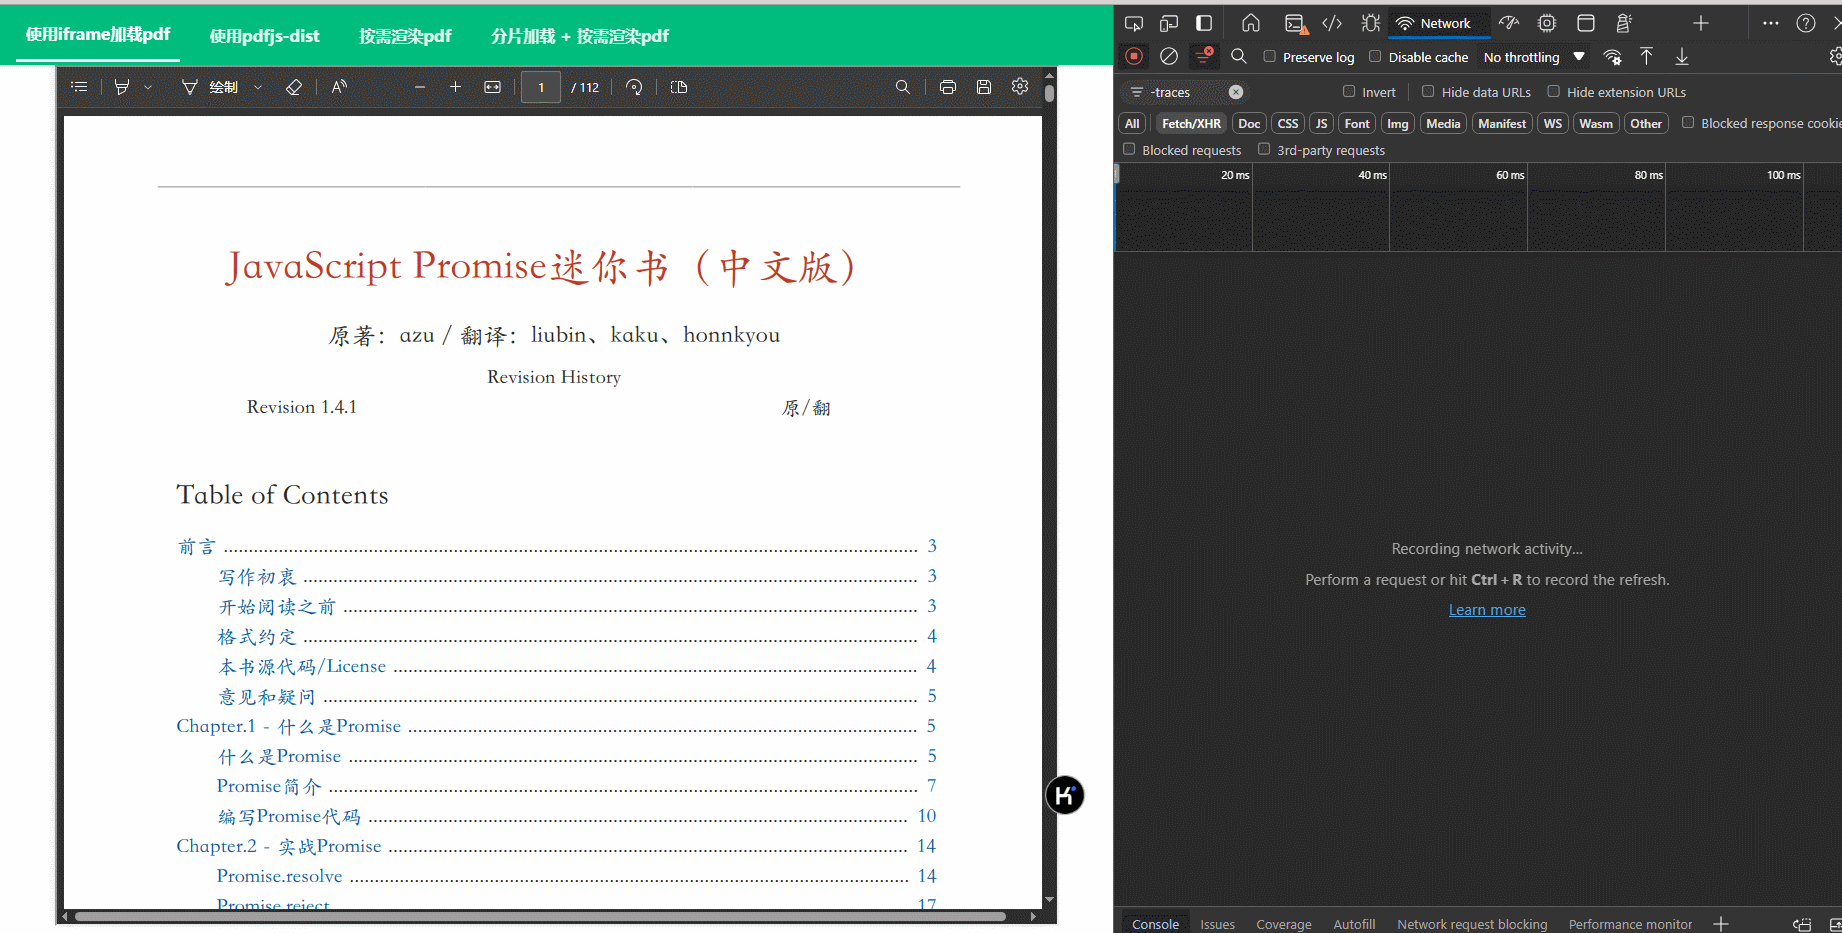The width and height of the screenshot is (1842, 933).
Task: Filter requests by Fetch/XHR
Action: coord(1191,123)
